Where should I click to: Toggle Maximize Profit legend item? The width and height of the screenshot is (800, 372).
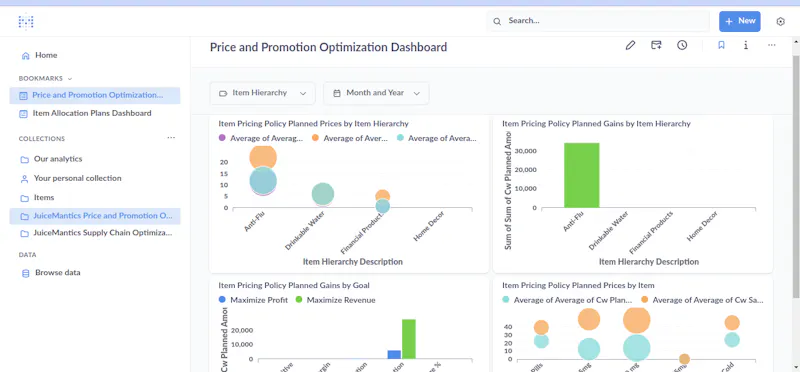tap(254, 300)
